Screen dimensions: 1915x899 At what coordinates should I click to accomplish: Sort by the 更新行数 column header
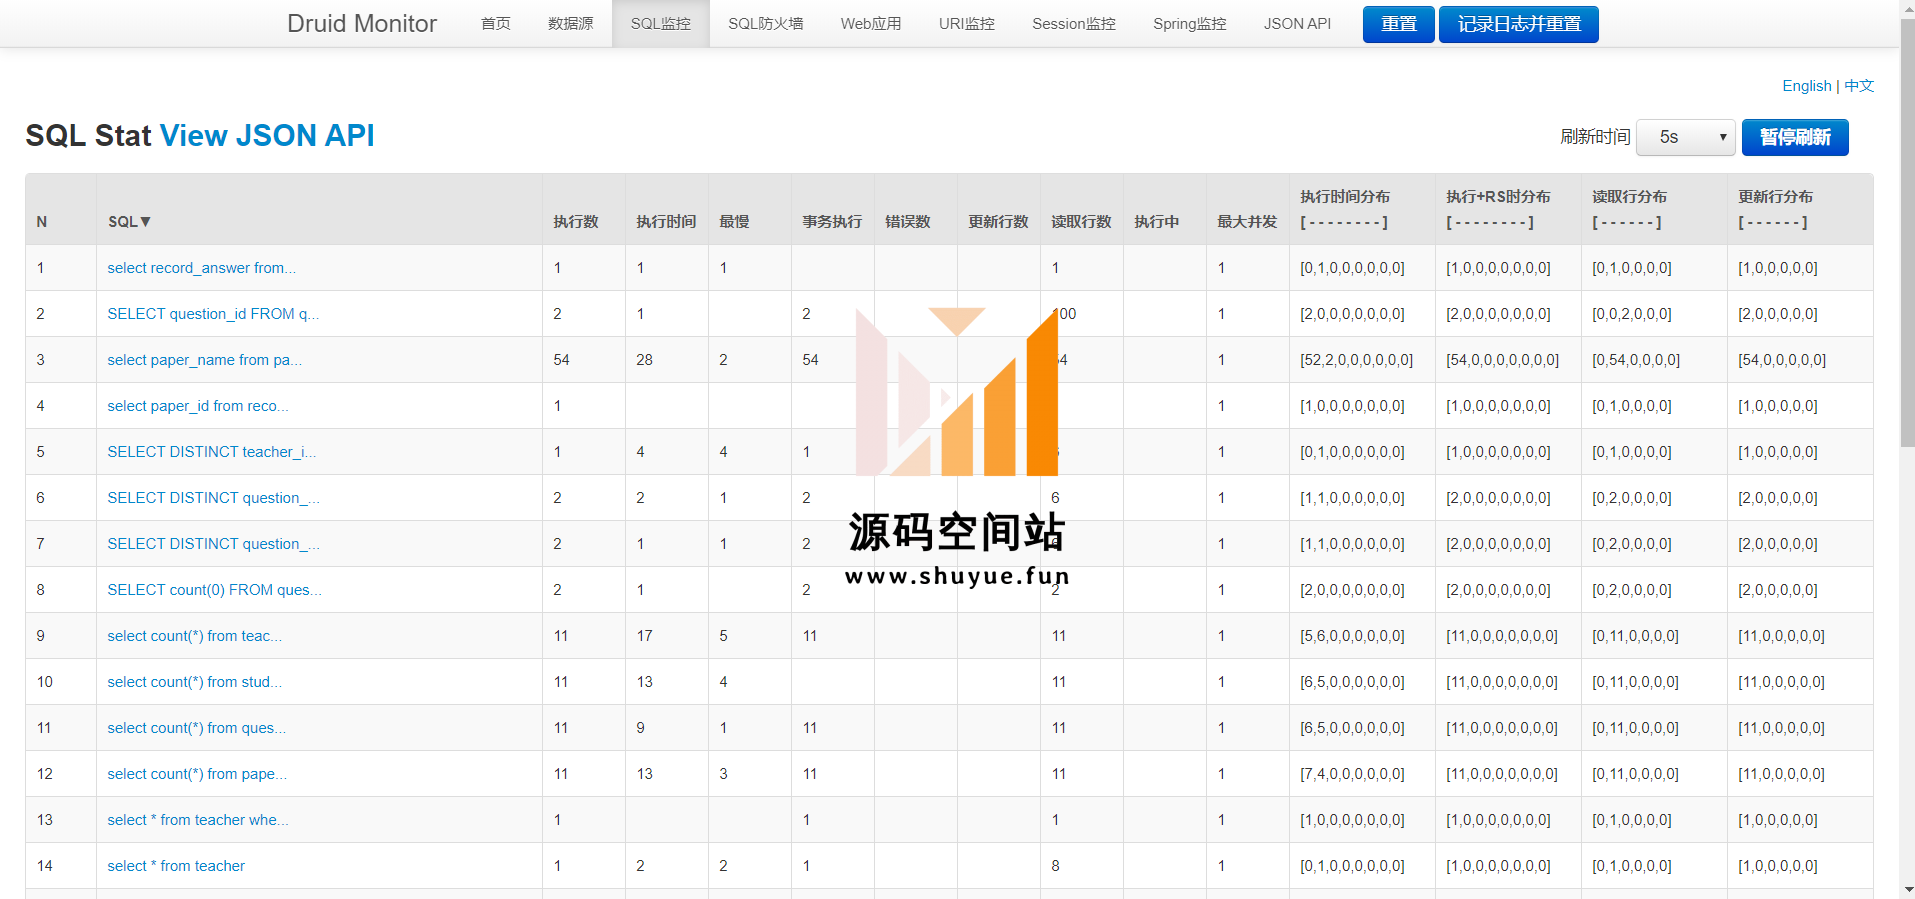pos(998,222)
